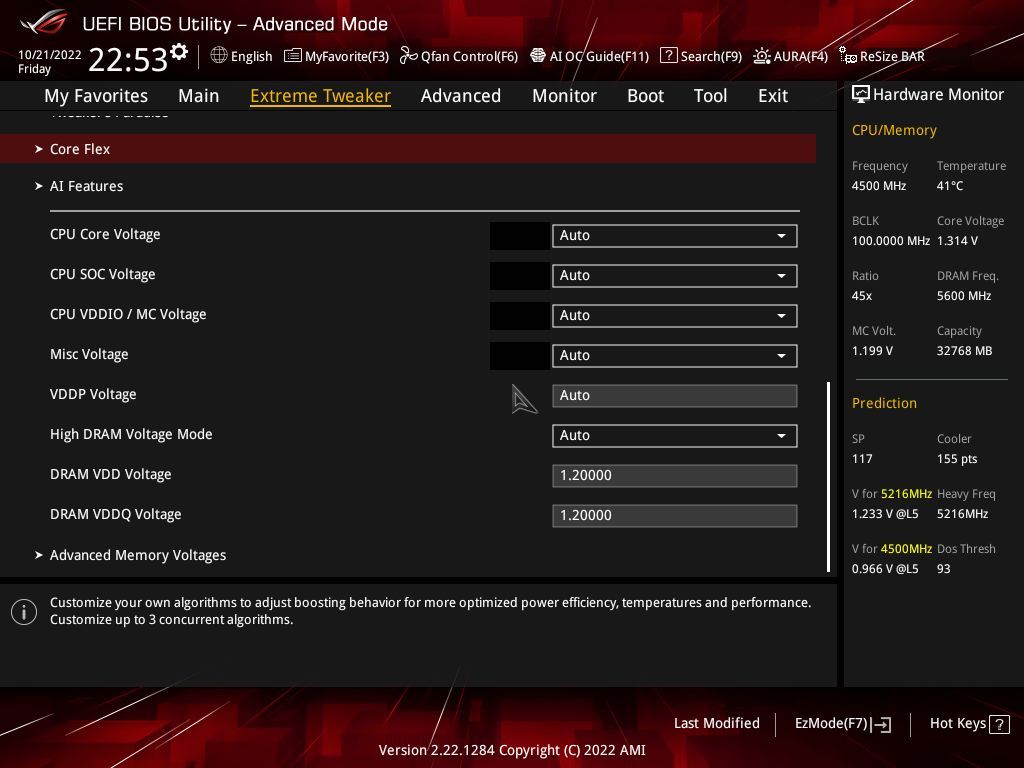Open the My Favorites tab

click(x=96, y=96)
